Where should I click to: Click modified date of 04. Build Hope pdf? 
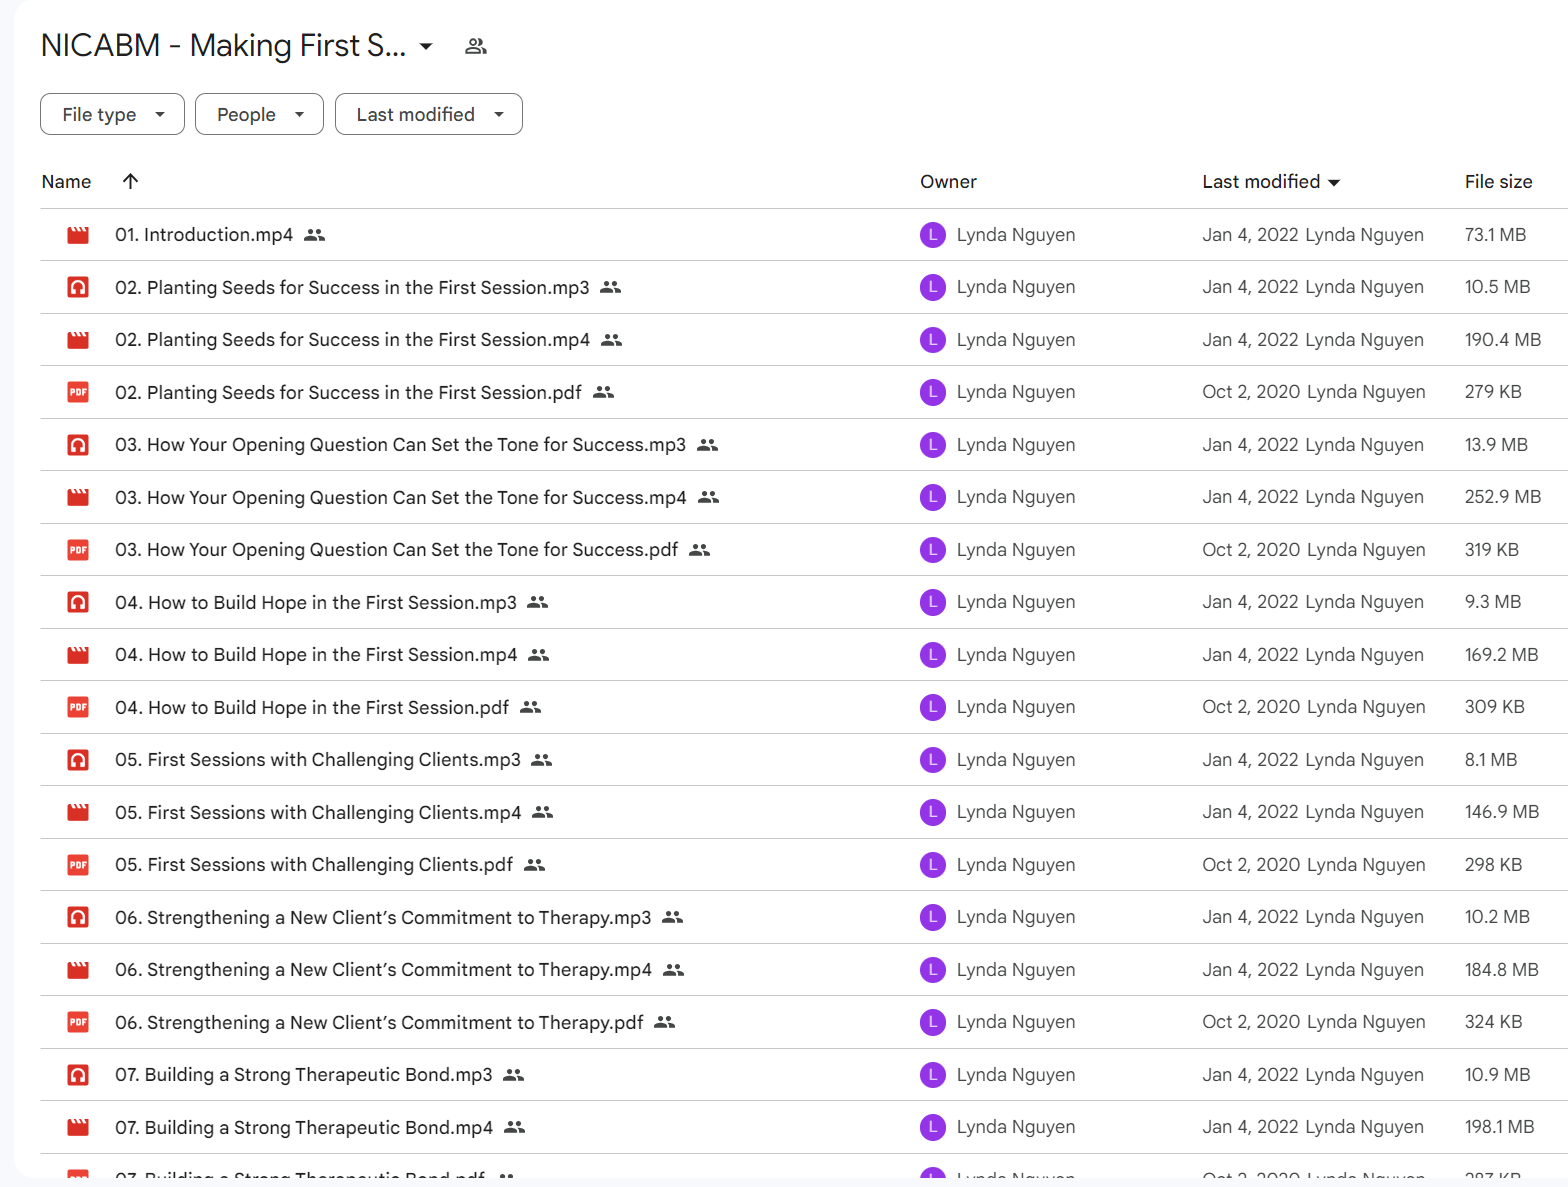pyautogui.click(x=1251, y=707)
